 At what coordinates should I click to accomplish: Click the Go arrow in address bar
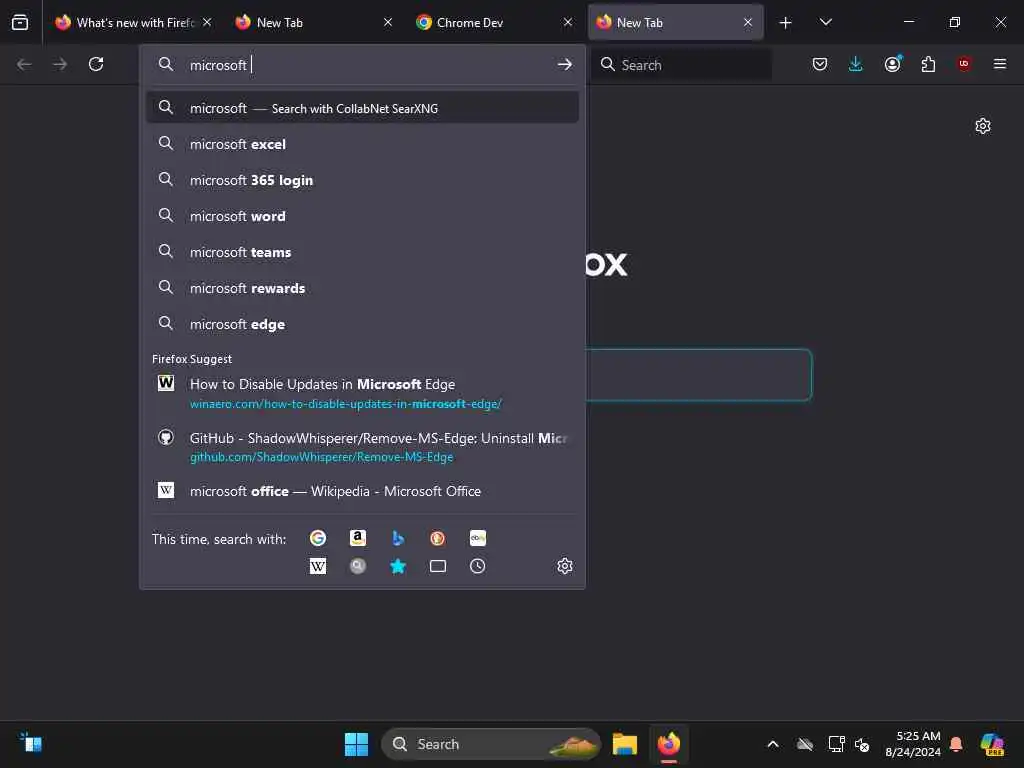pyautogui.click(x=565, y=65)
